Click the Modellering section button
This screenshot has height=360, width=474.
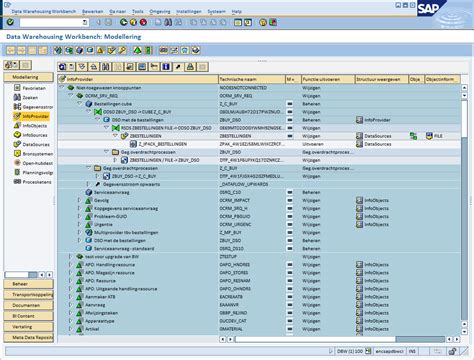point(28,77)
